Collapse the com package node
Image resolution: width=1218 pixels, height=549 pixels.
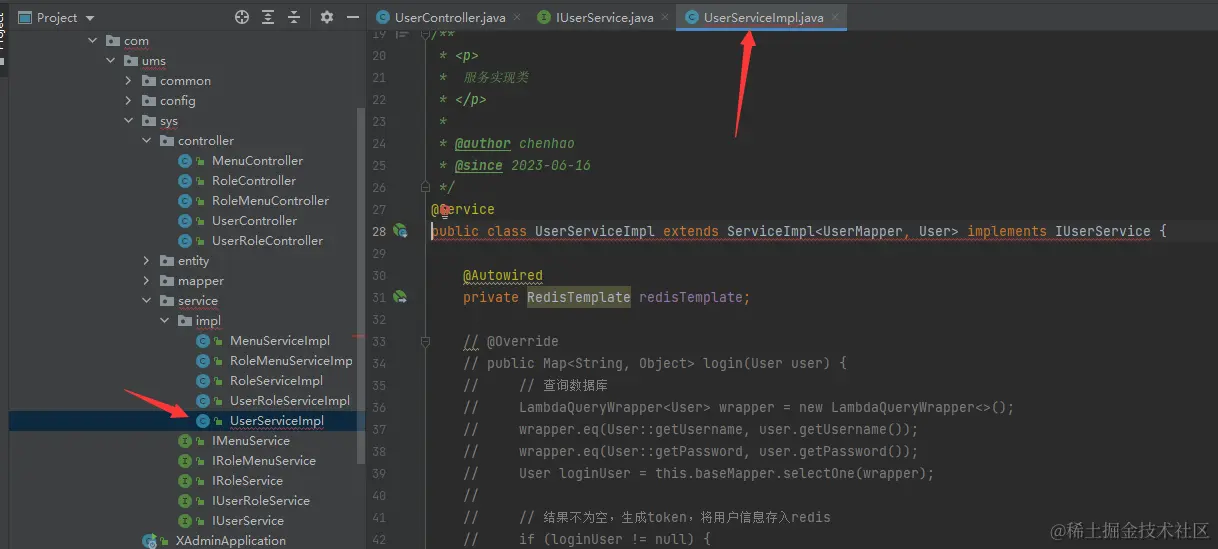(92, 41)
